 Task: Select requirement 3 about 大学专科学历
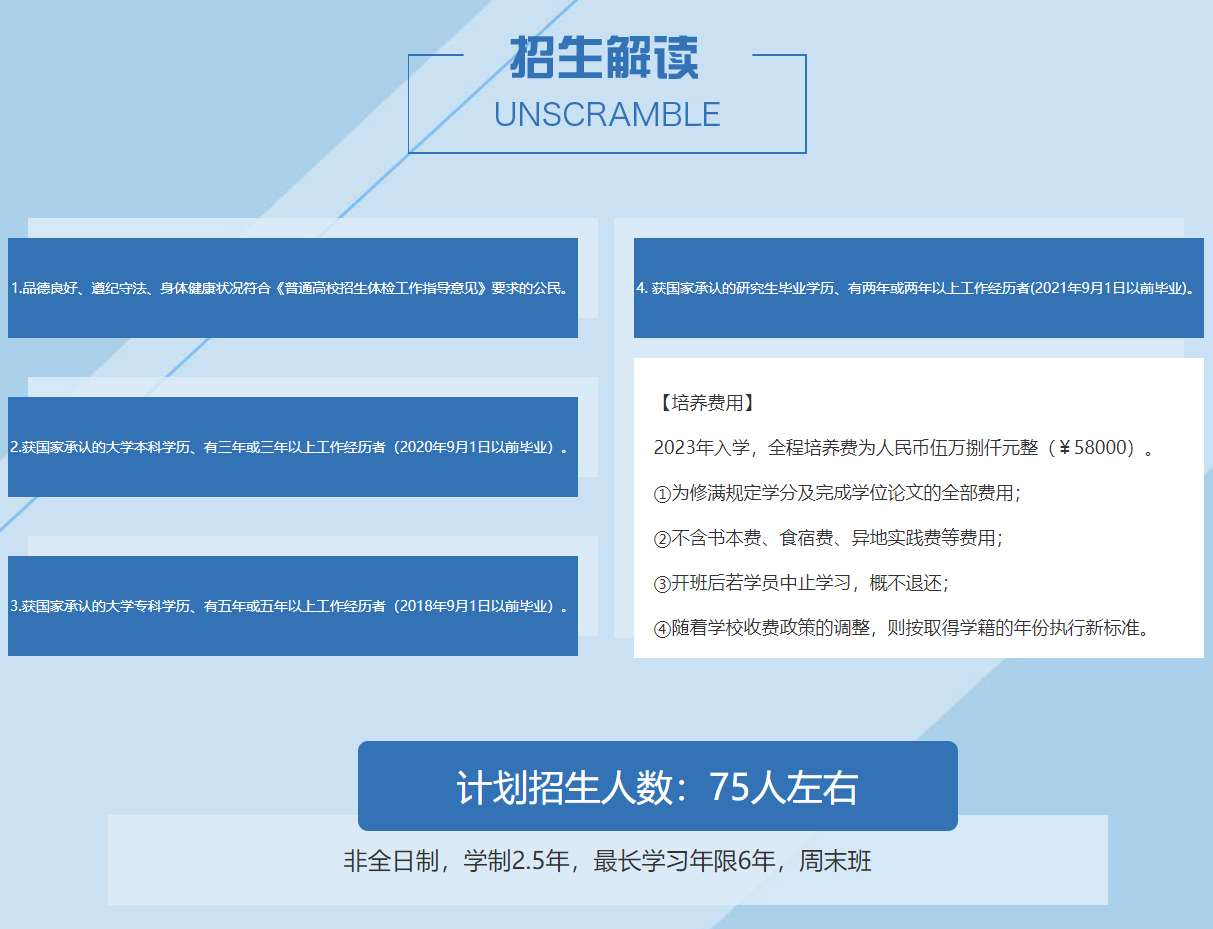[x=293, y=606]
